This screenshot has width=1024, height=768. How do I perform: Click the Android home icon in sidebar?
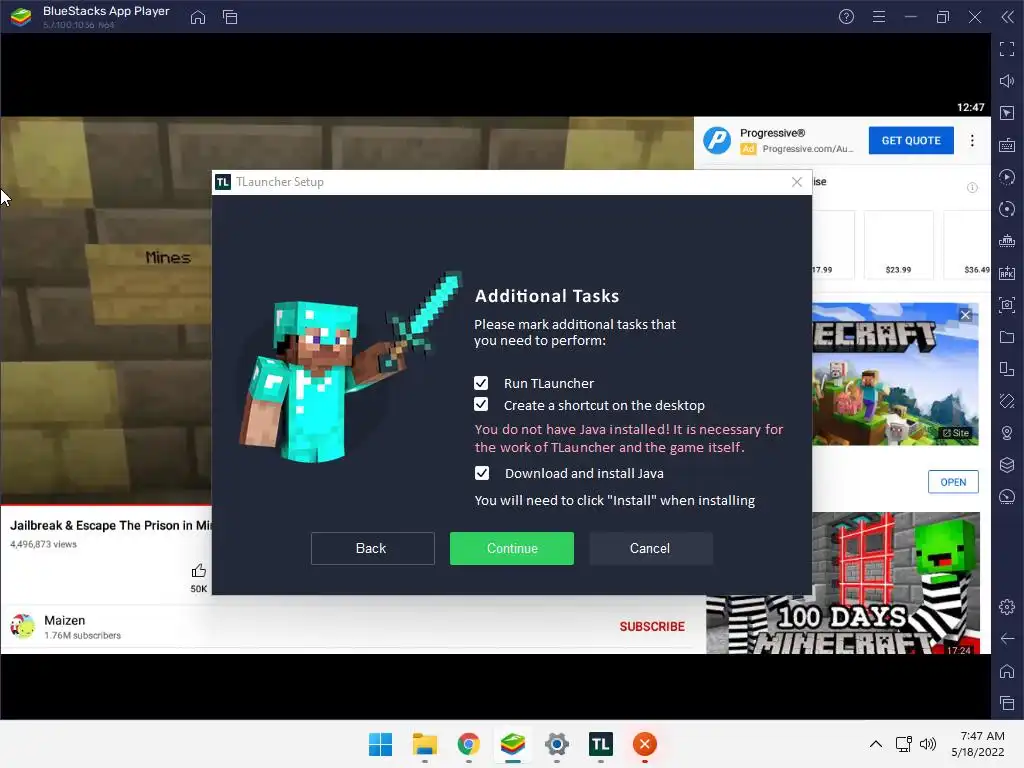click(x=1006, y=671)
